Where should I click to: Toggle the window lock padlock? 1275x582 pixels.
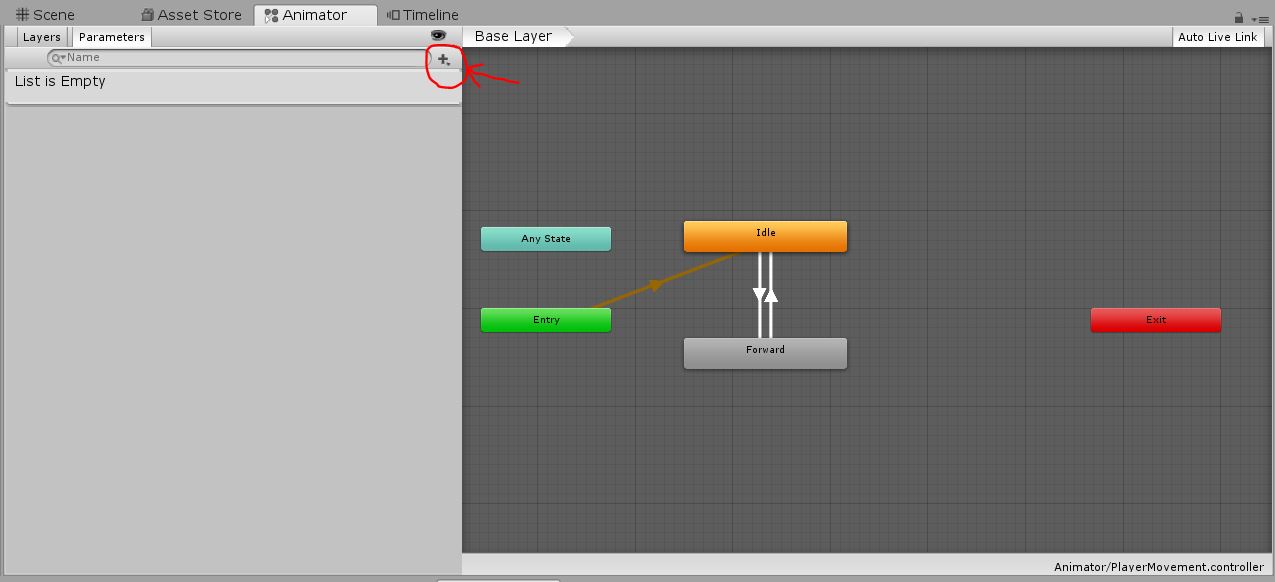click(x=1238, y=17)
